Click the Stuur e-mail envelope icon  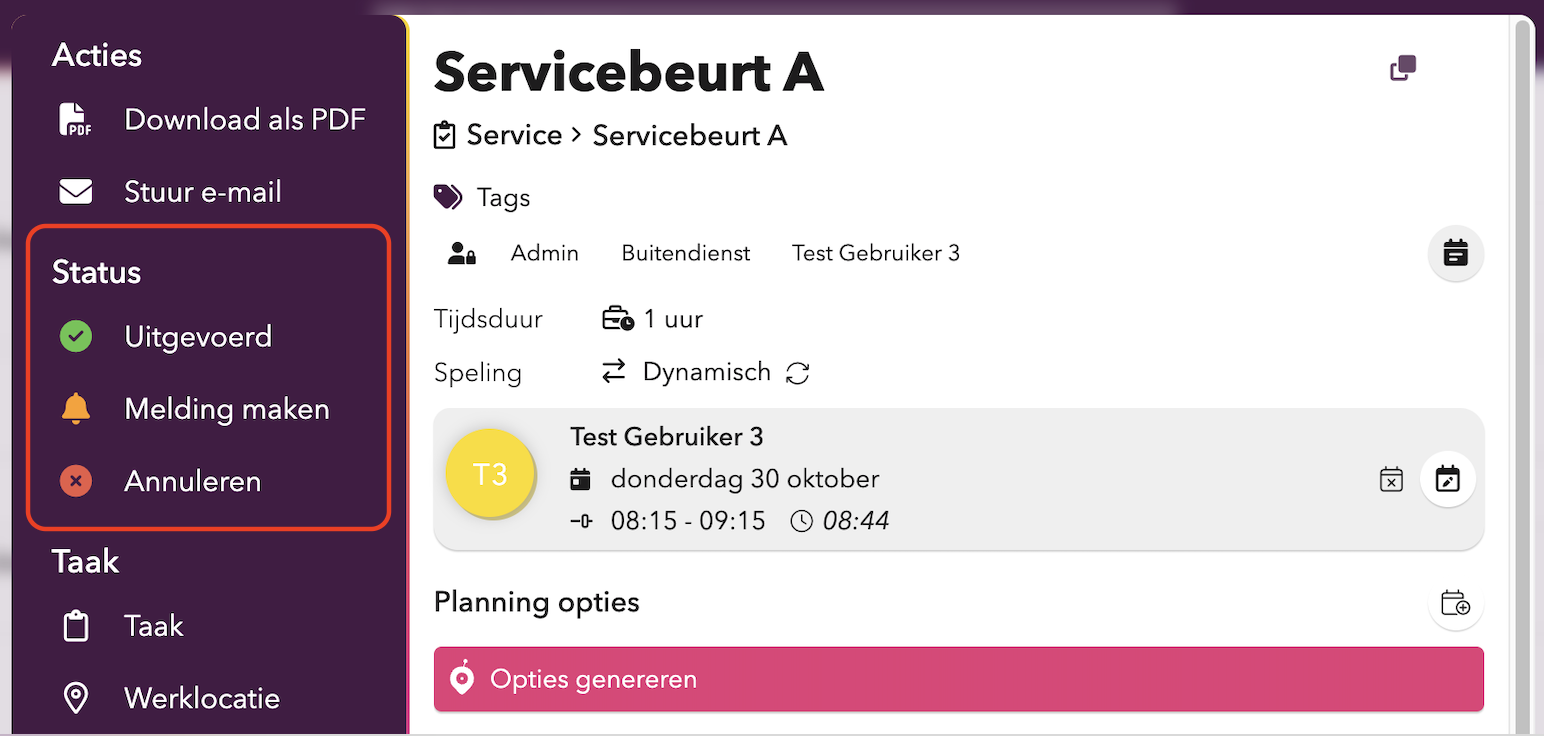pos(75,191)
